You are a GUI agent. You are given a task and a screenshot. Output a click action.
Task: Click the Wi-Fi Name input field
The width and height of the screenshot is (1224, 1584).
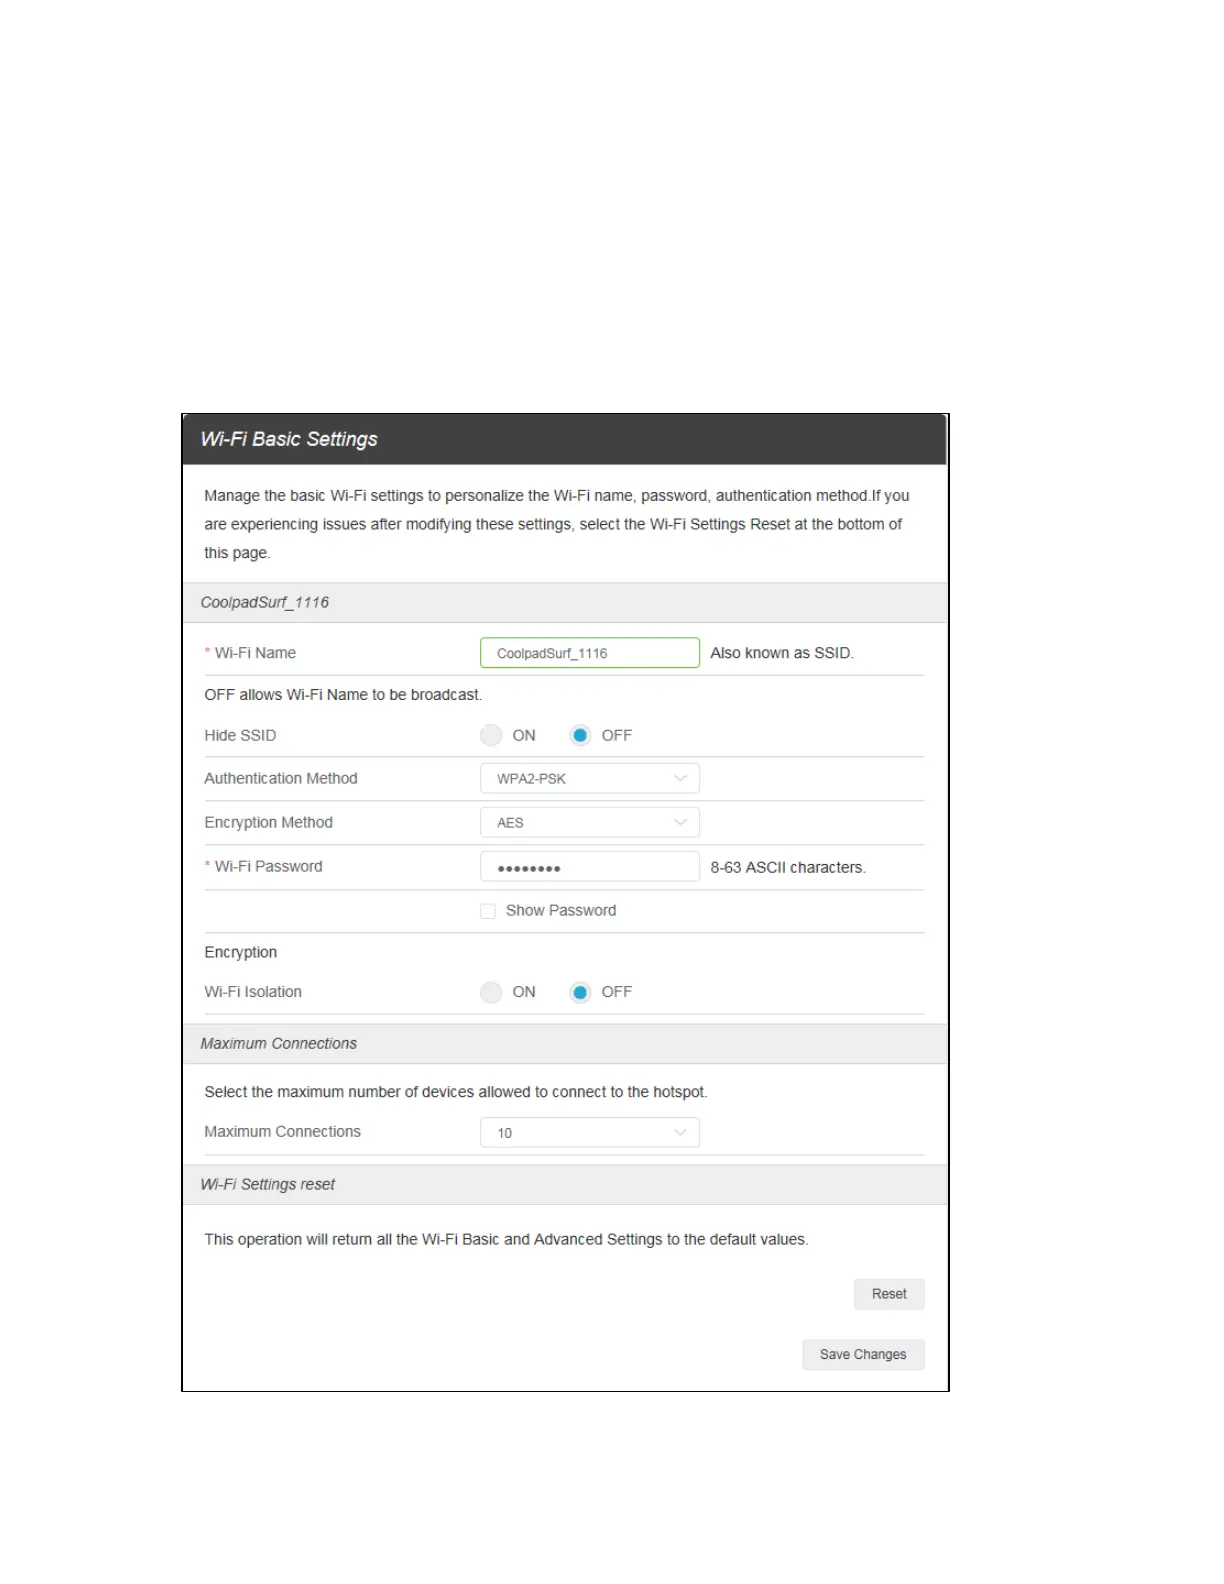589,653
